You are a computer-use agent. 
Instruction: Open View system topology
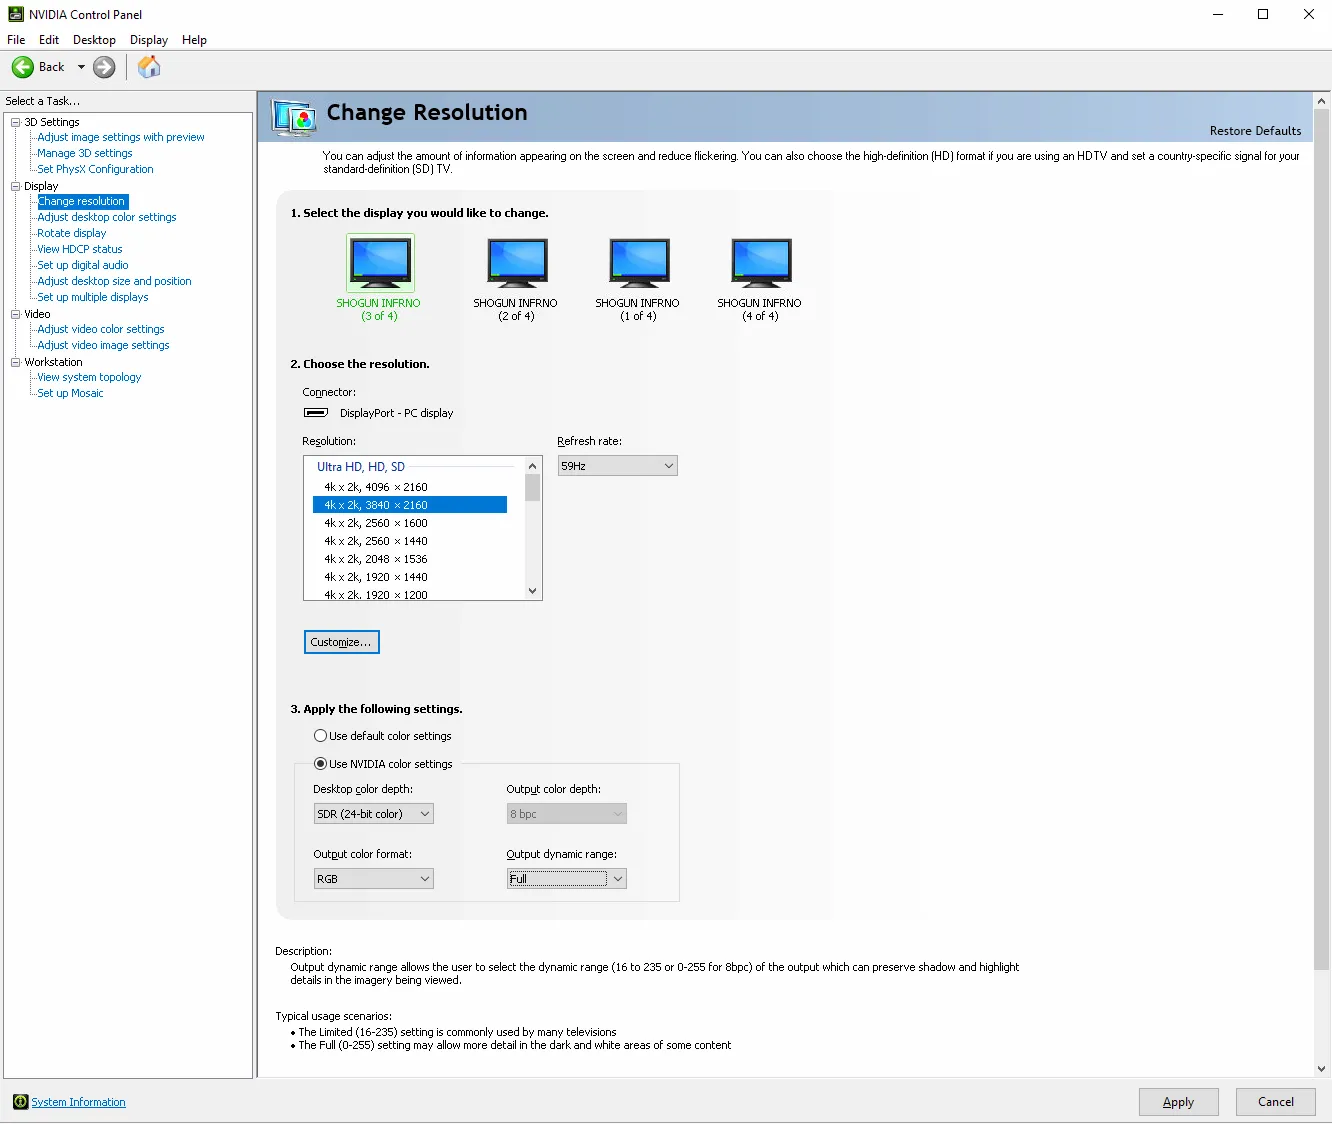point(89,377)
